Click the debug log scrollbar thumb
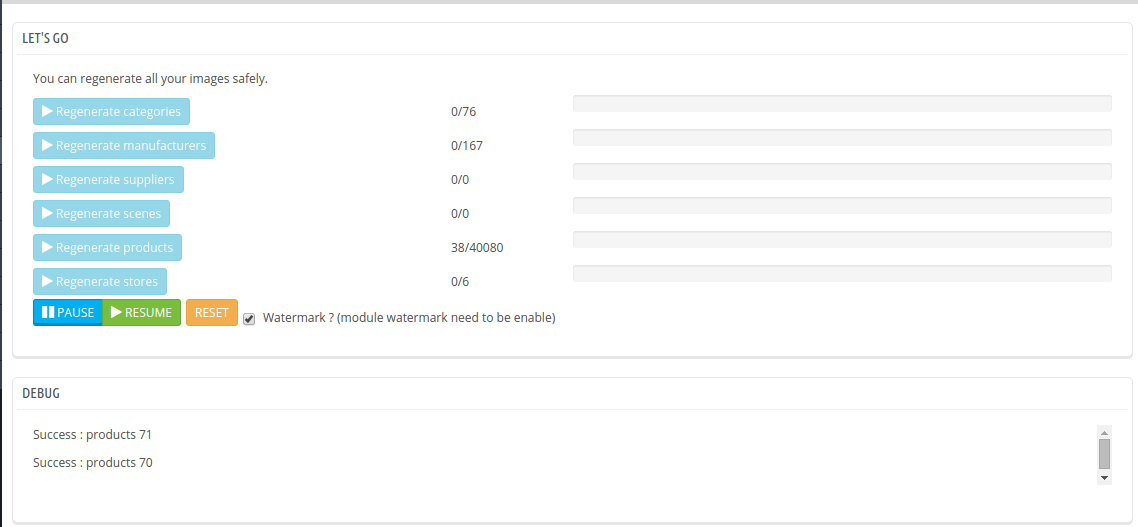The height and width of the screenshot is (527, 1138). click(x=1105, y=454)
